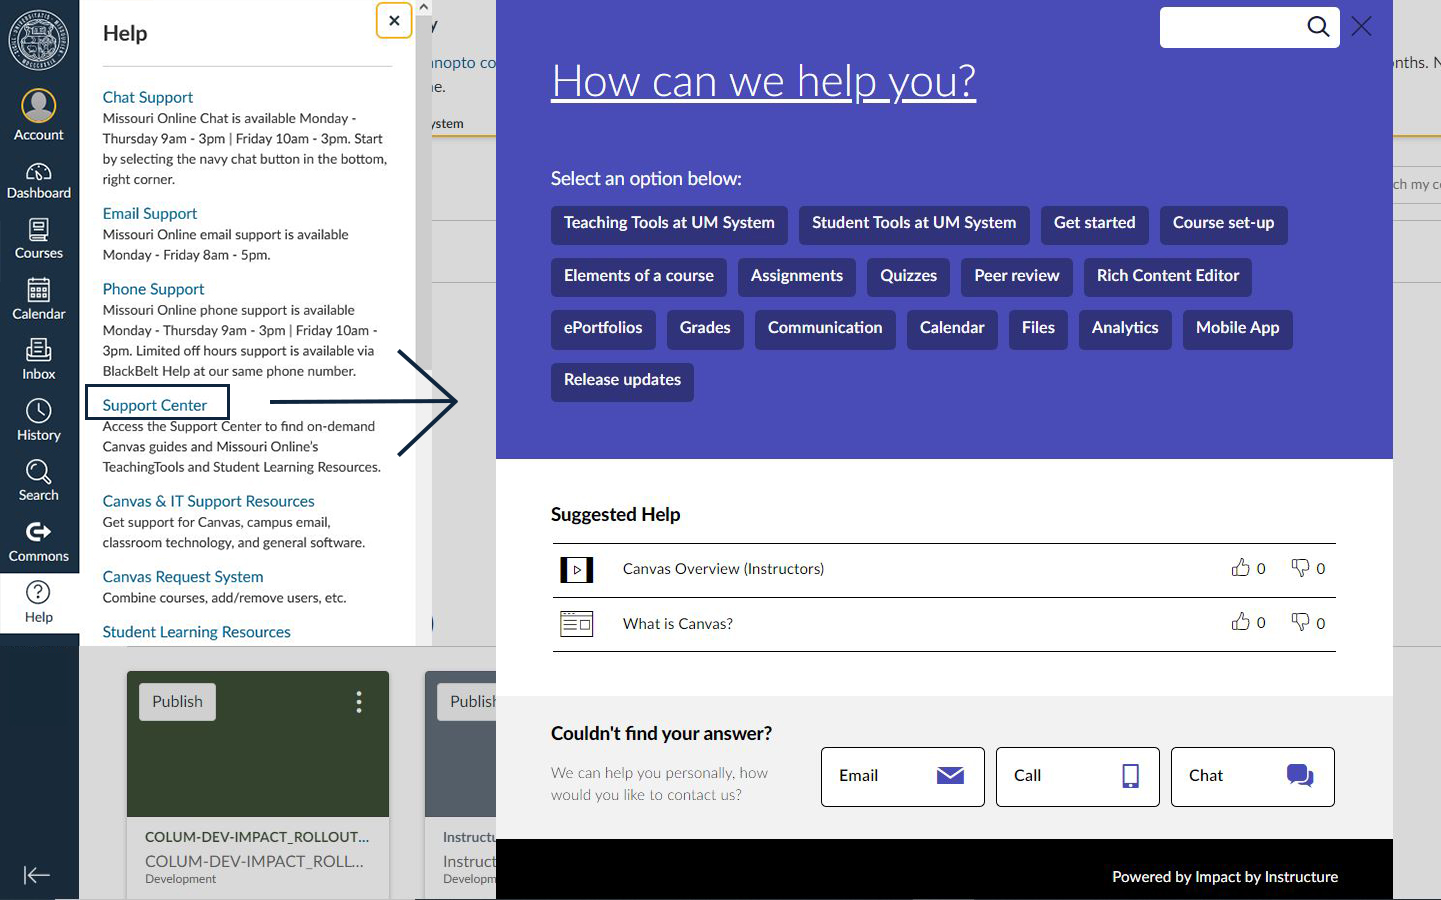Click the magnifier search icon
This screenshot has height=900, width=1441.
(1318, 27)
